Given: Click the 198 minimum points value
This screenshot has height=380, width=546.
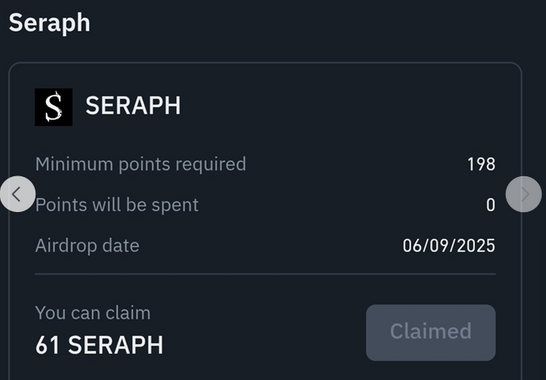Looking at the screenshot, I should coord(481,164).
